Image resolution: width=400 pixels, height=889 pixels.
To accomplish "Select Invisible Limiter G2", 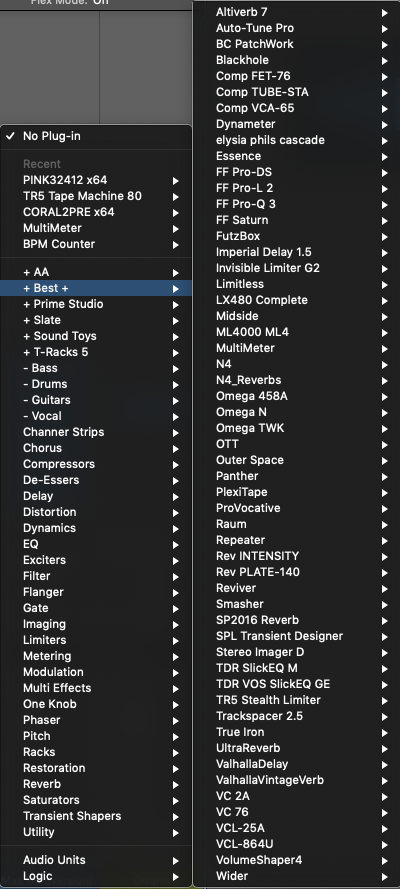I will 296,268.
